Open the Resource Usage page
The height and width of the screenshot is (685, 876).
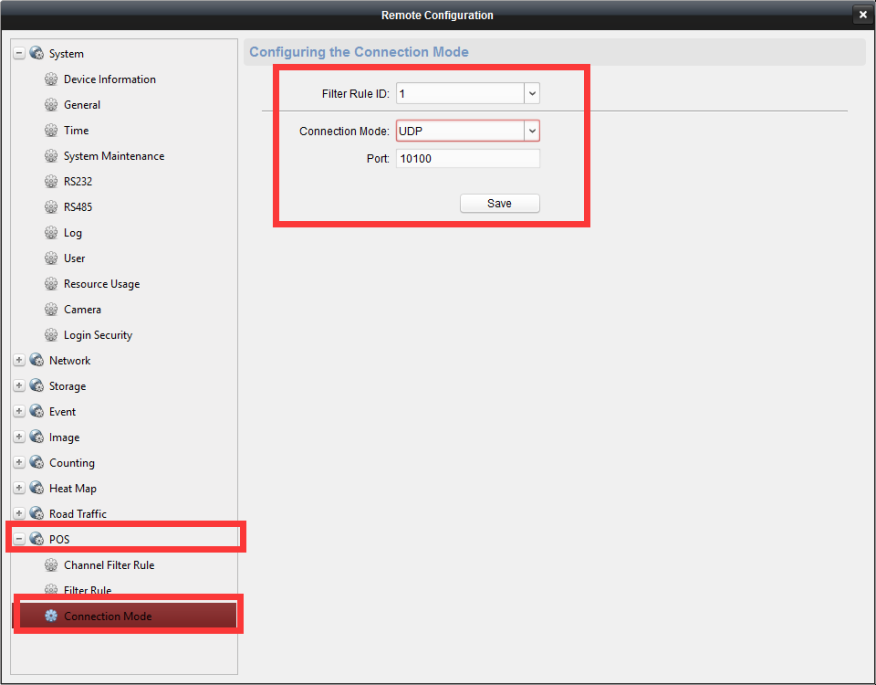point(101,284)
